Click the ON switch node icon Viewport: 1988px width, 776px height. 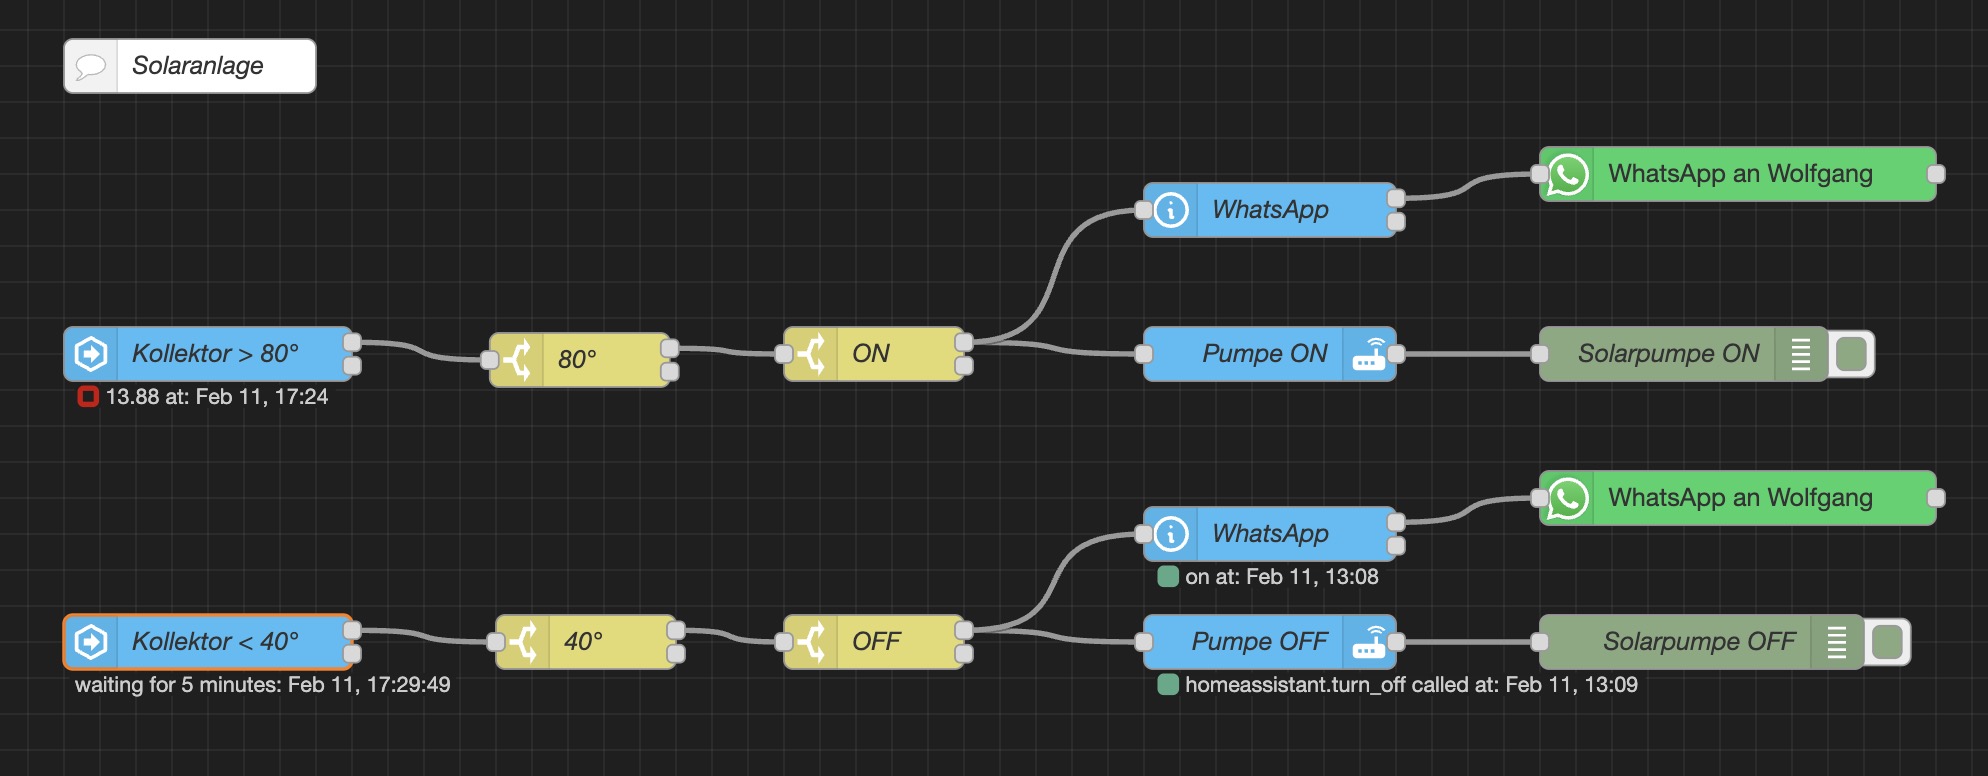click(811, 353)
